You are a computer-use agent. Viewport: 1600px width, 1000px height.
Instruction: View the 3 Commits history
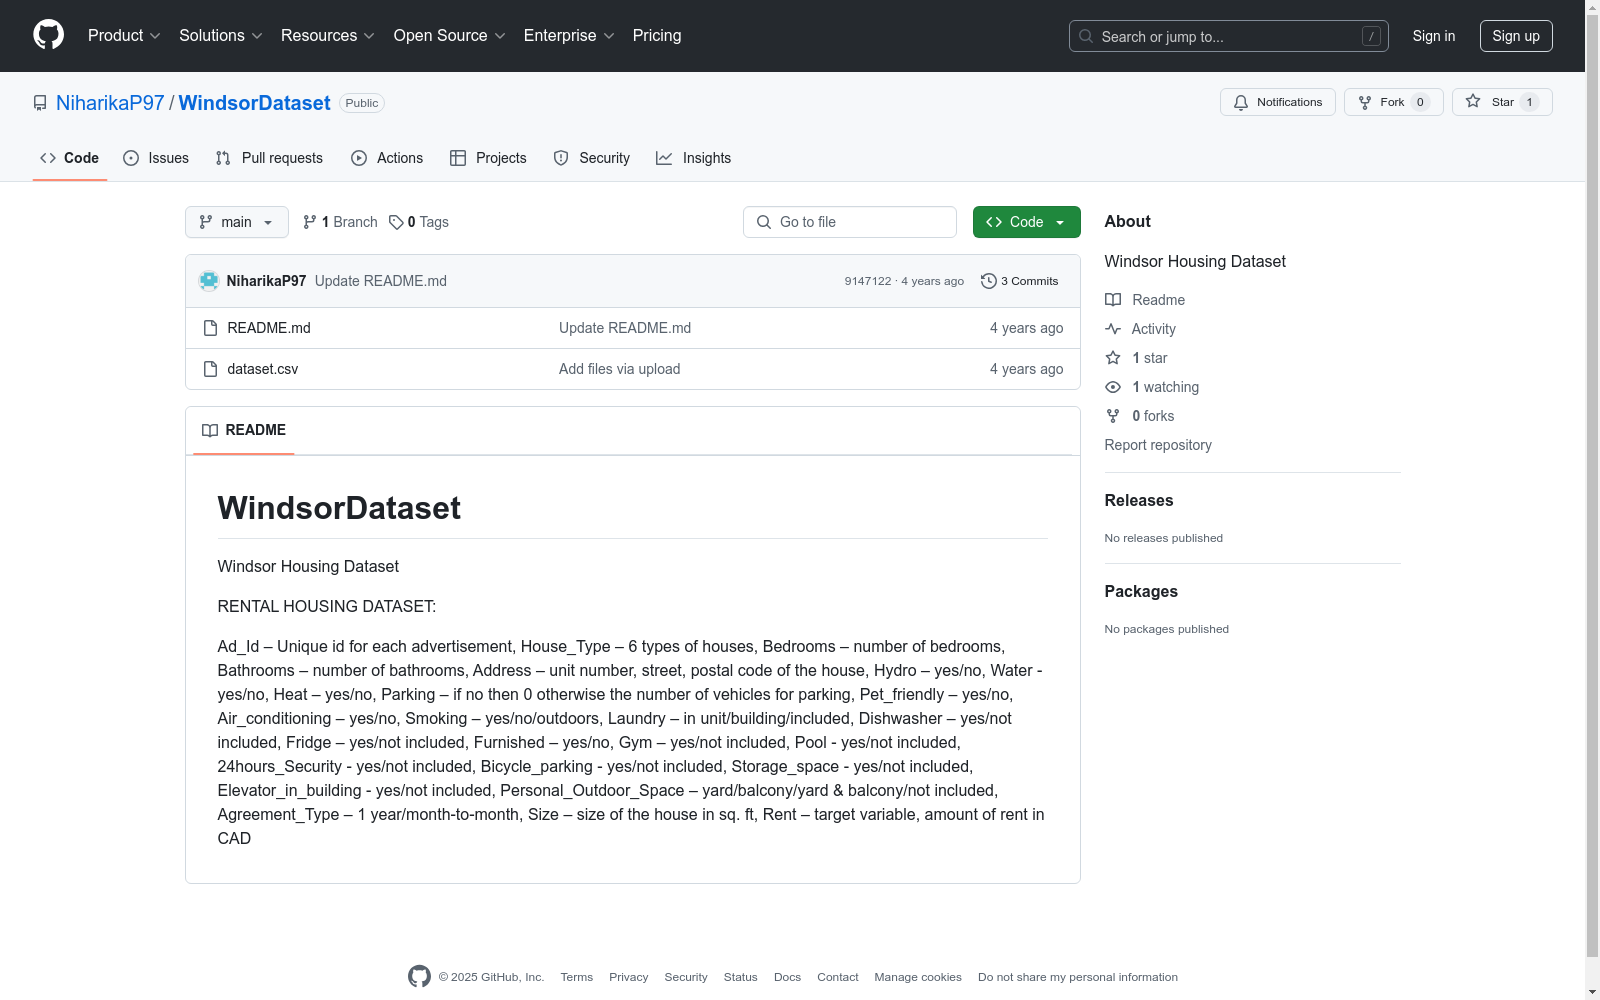(1020, 281)
